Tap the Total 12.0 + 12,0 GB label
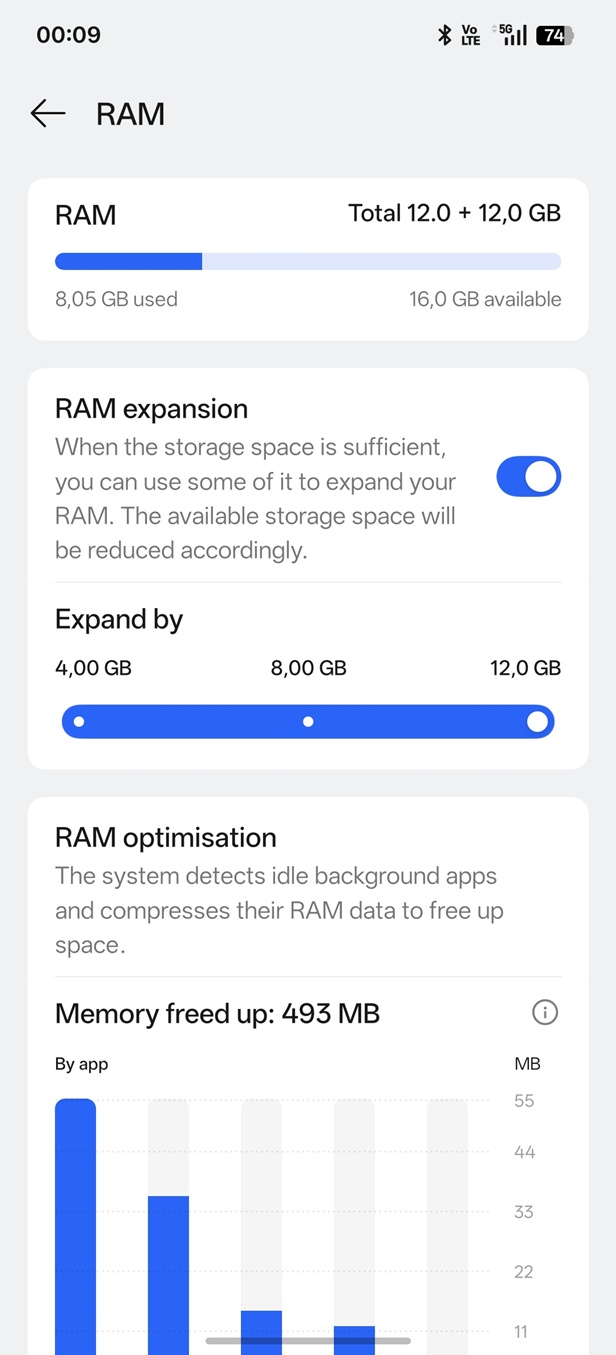Image resolution: width=616 pixels, height=1355 pixels. click(x=454, y=213)
